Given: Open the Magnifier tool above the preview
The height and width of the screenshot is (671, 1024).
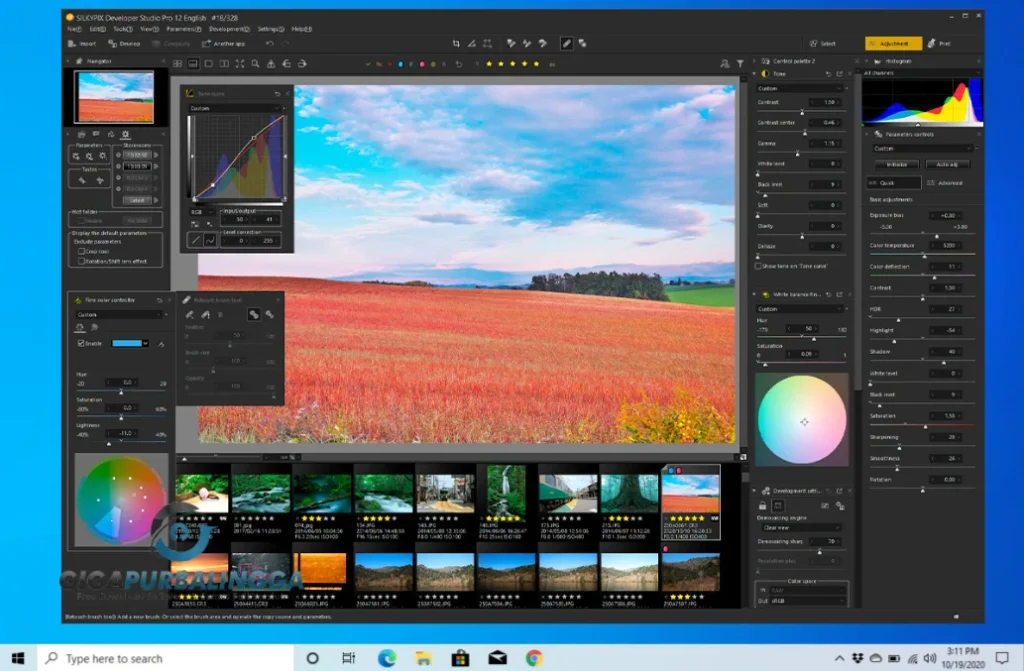Looking at the screenshot, I should (x=255, y=63).
